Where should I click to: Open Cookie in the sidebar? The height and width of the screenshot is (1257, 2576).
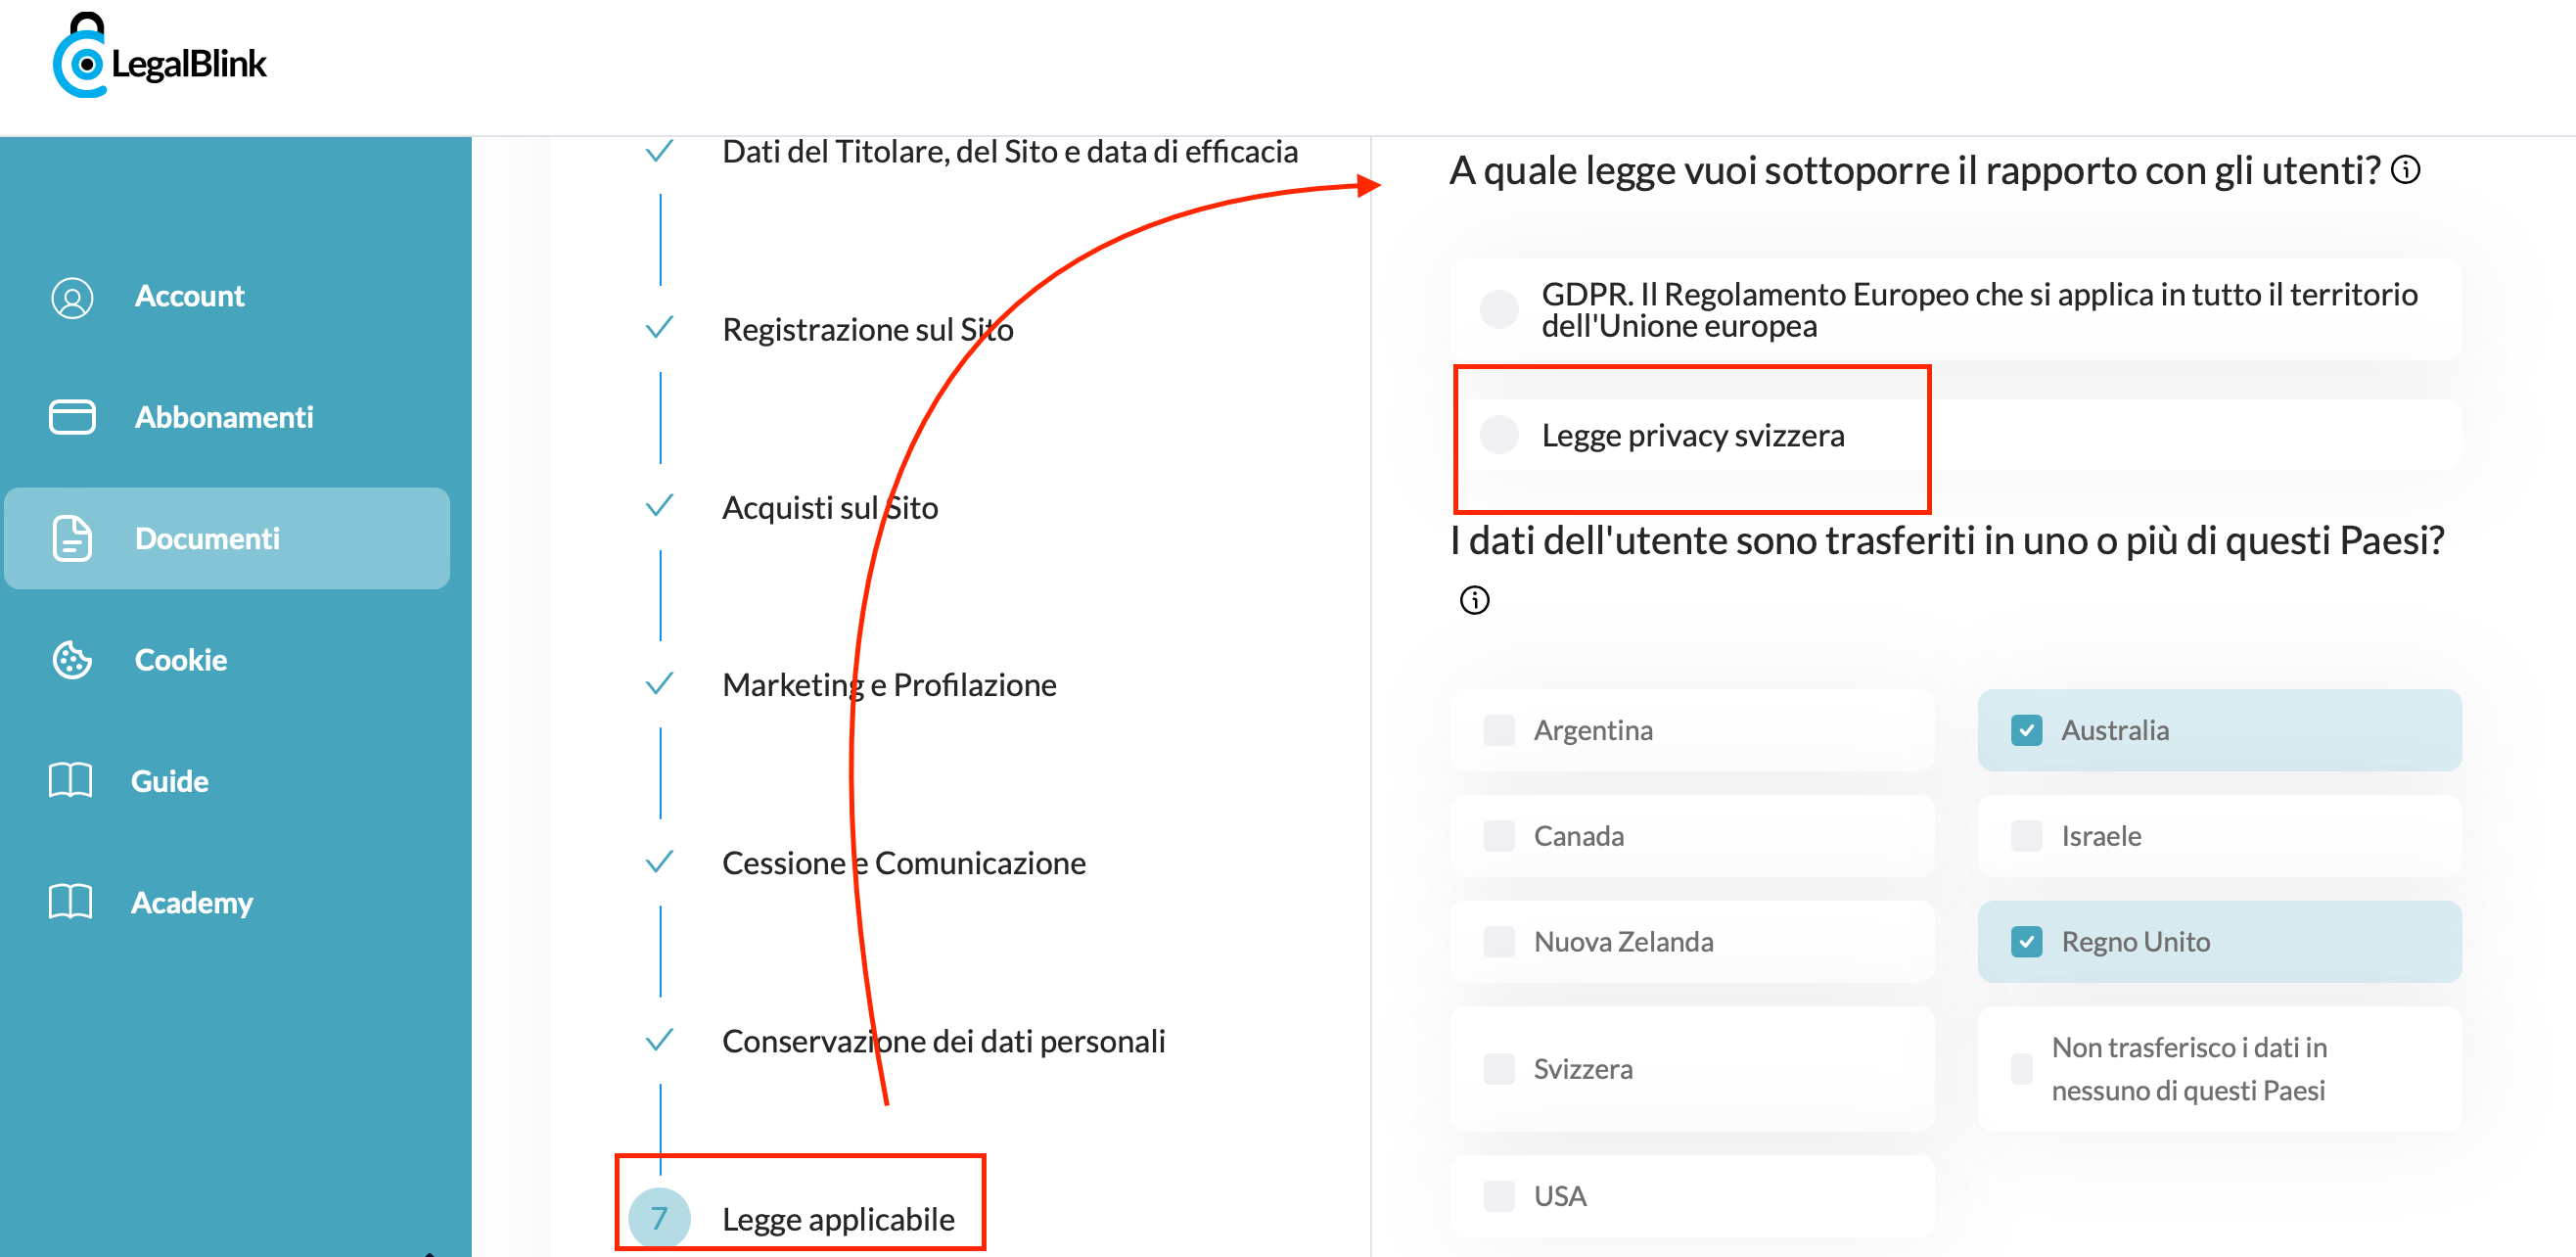(181, 660)
